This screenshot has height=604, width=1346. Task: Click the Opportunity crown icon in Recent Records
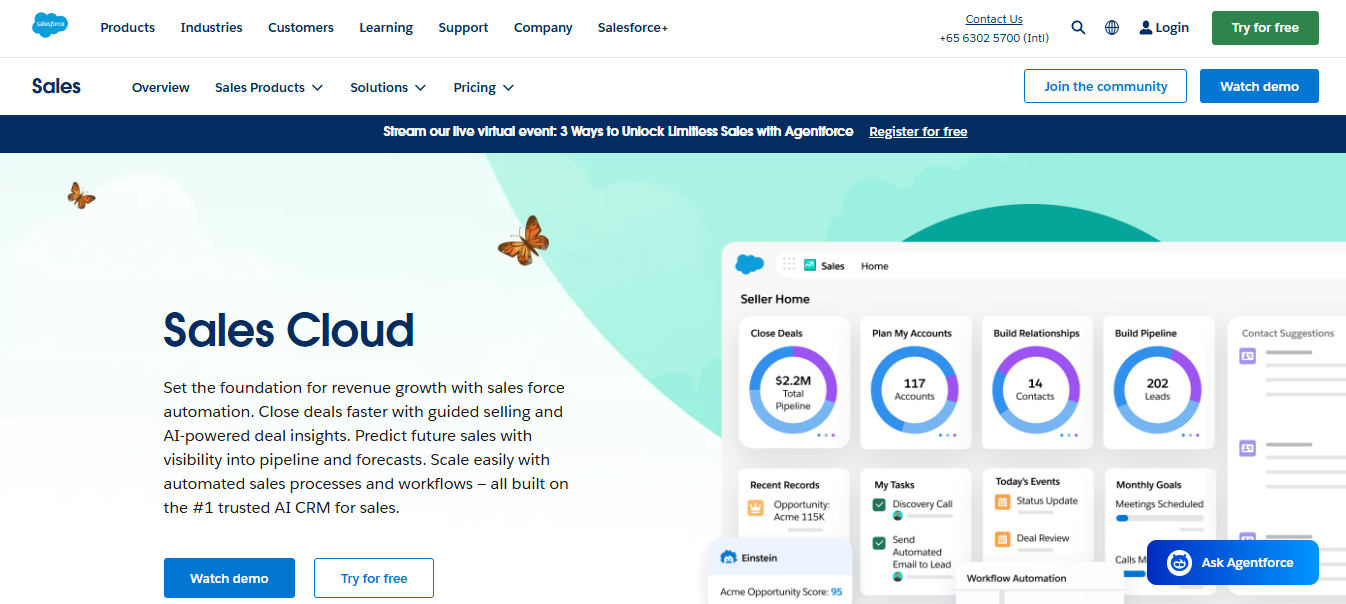[756, 507]
